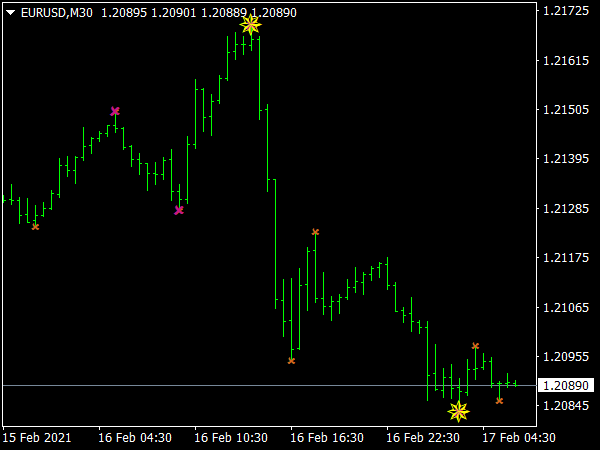Click the orange X marker near 16 Feb 16:30 low

coord(291,361)
